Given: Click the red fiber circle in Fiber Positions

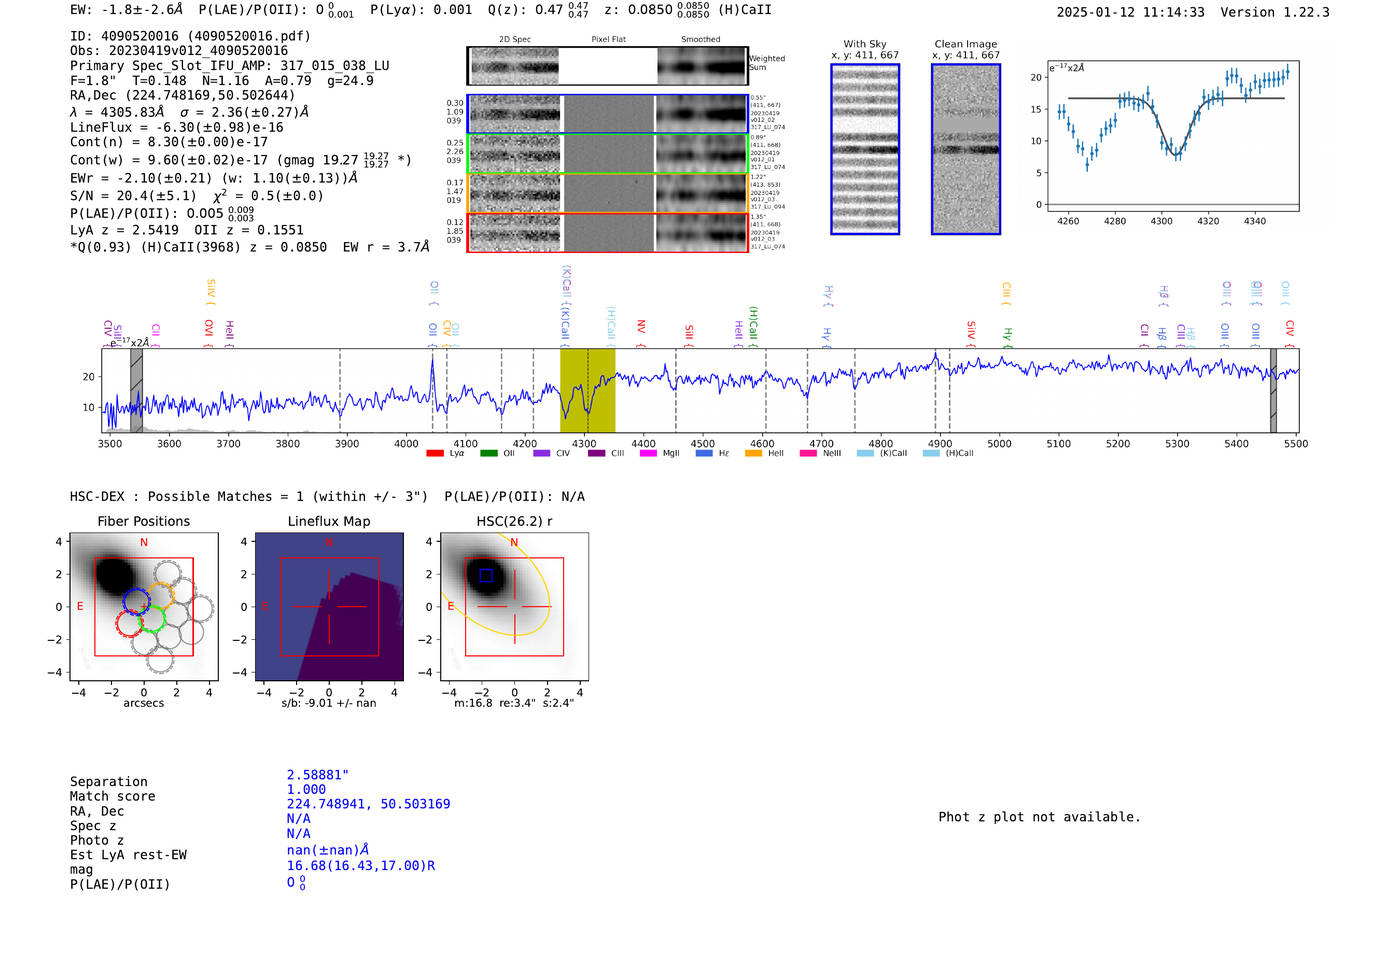Looking at the screenshot, I should [x=130, y=624].
